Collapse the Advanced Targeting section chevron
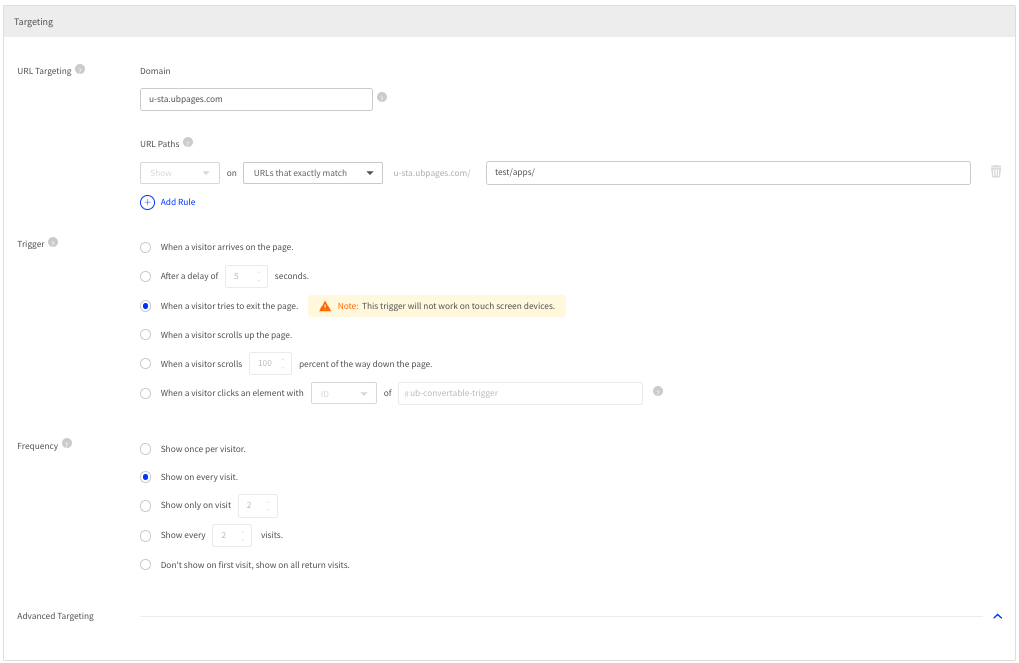The width and height of the screenshot is (1019, 663). [x=996, y=616]
